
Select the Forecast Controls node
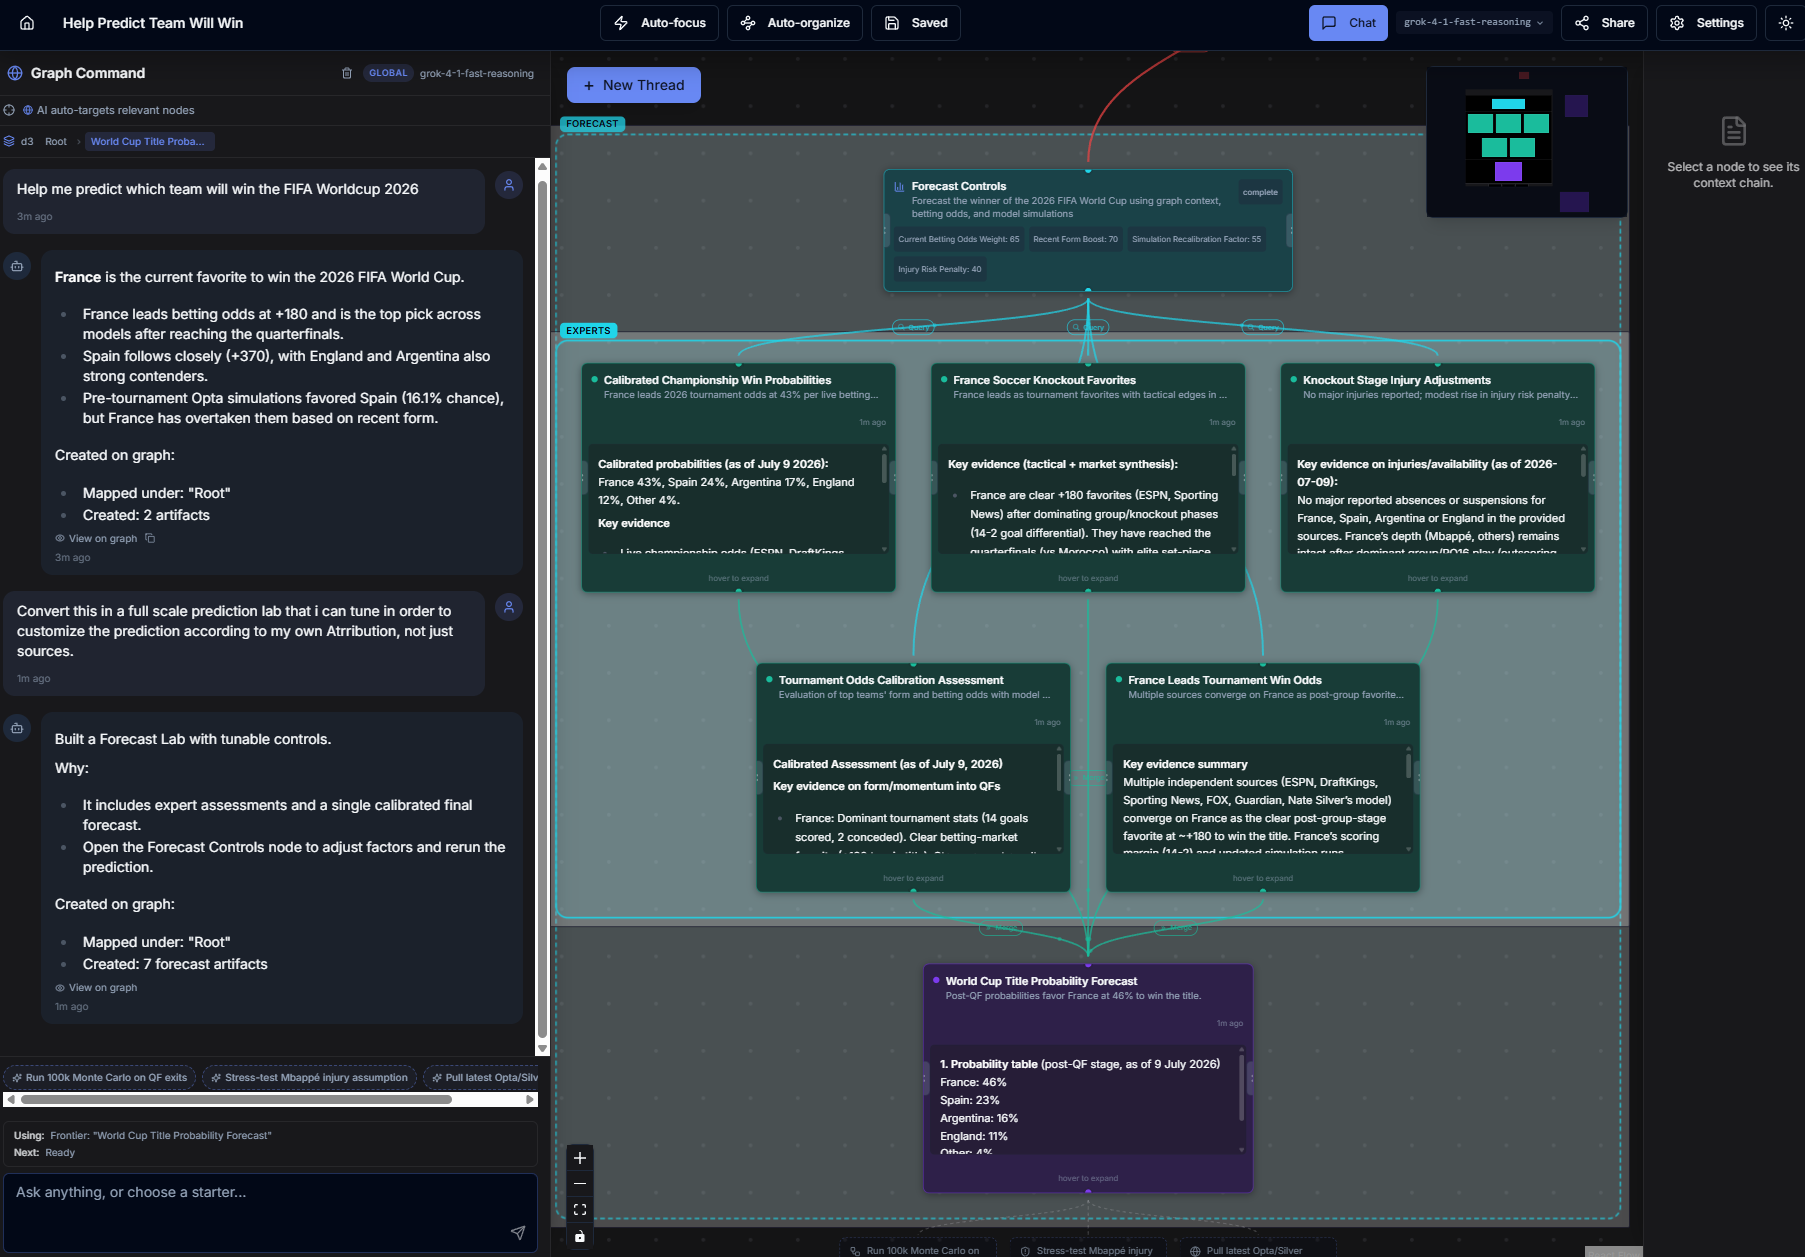click(1088, 230)
